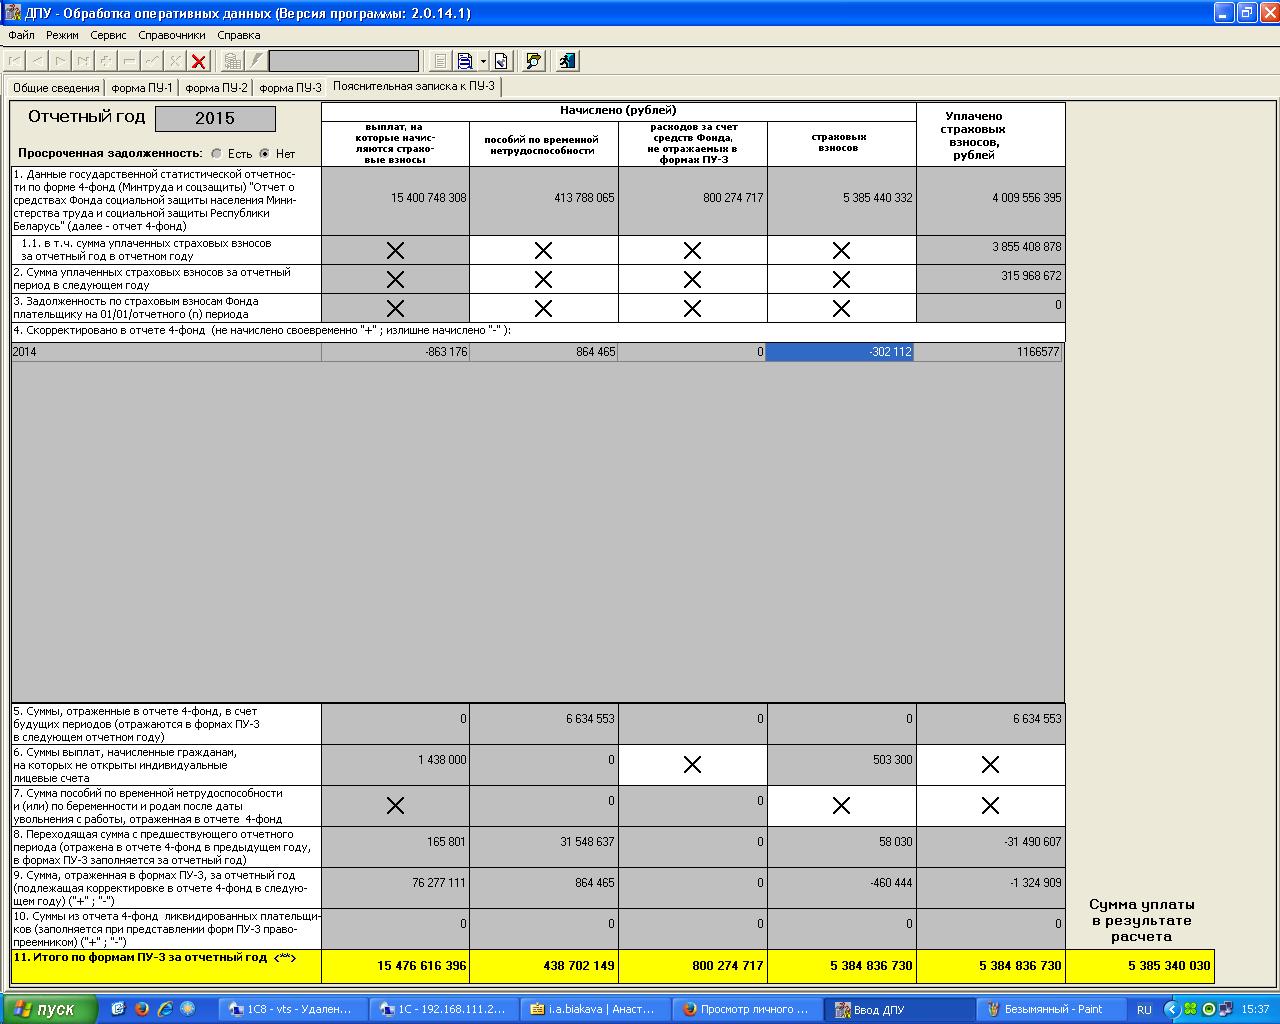The width and height of the screenshot is (1280, 1024).
Task: Go to first record navigation arrow
Action: pyautogui.click(x=15, y=61)
